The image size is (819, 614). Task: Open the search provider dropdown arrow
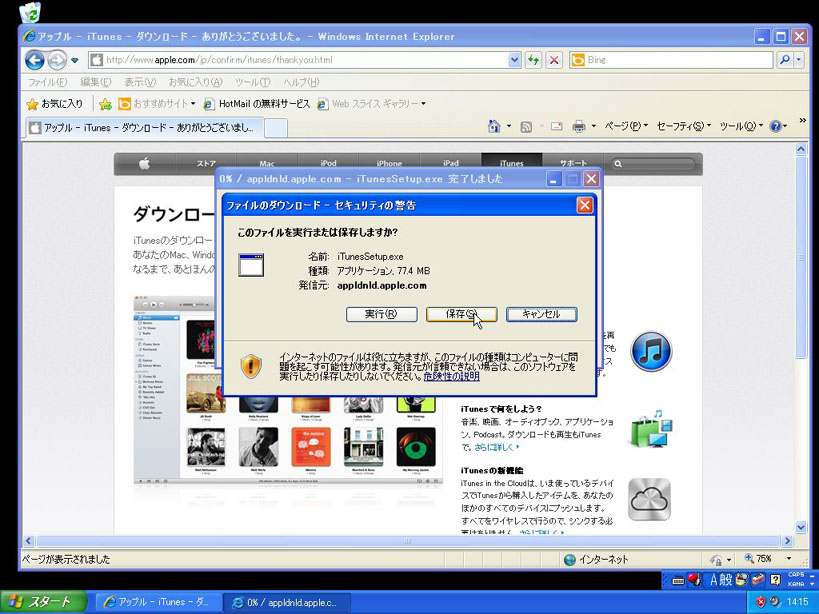point(799,60)
